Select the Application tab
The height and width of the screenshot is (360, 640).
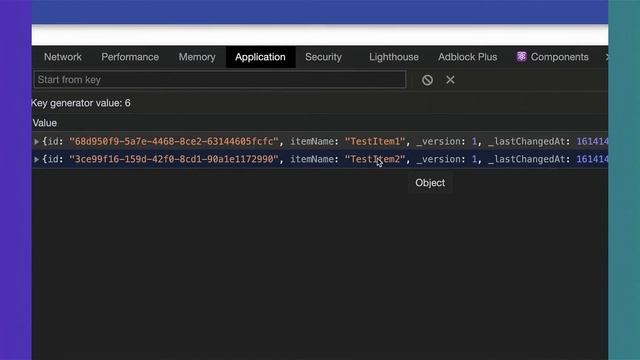click(260, 57)
